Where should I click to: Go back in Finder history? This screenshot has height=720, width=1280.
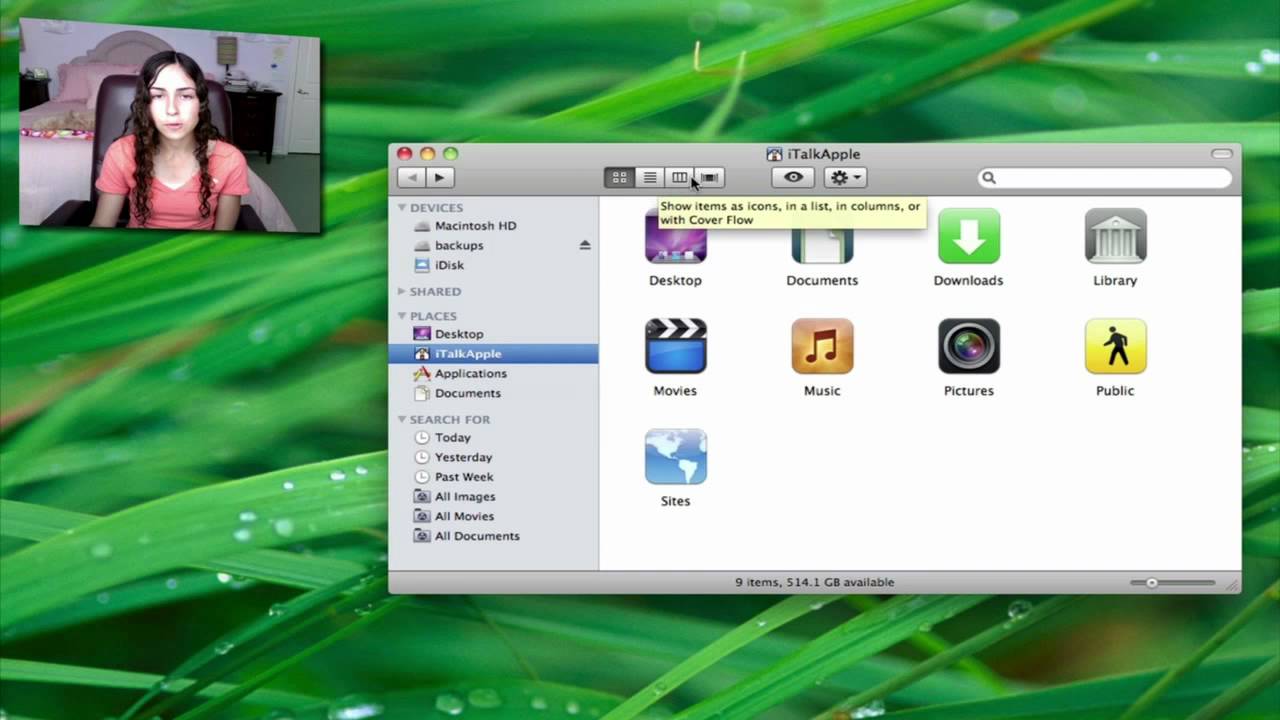click(411, 177)
